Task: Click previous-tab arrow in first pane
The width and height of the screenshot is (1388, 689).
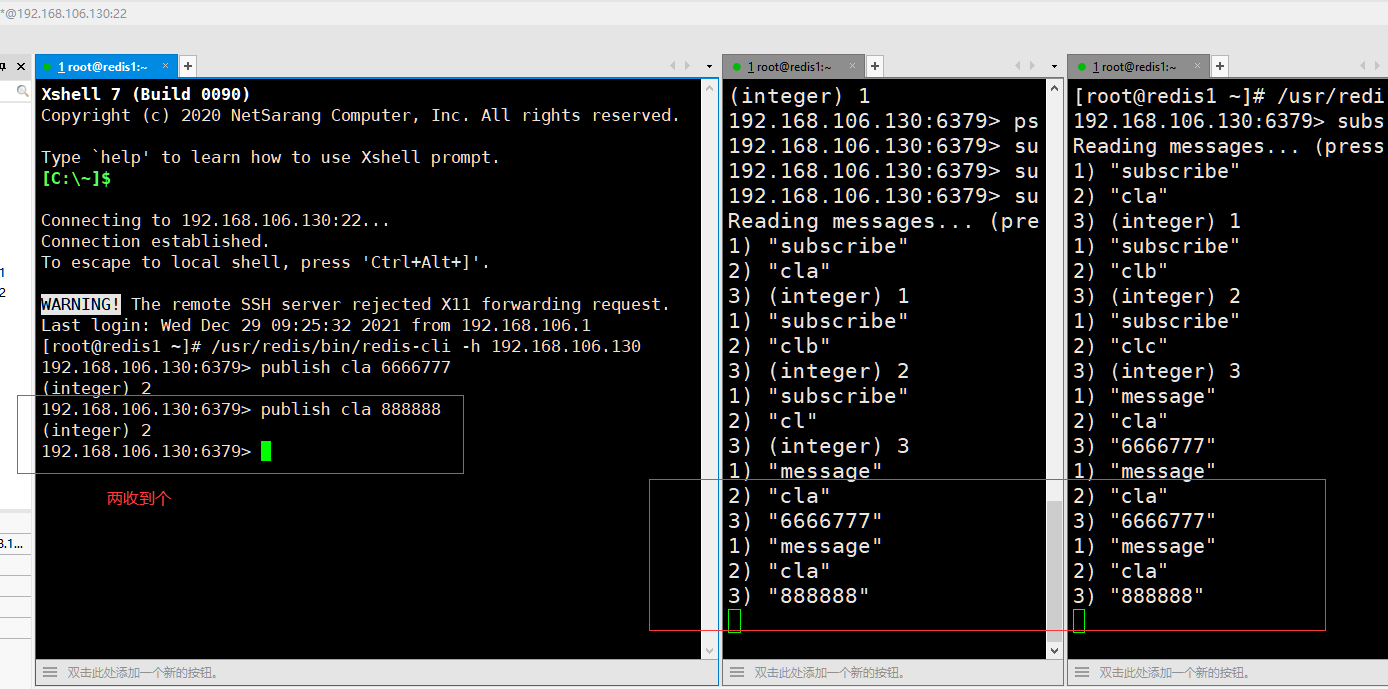Action: pyautogui.click(x=672, y=66)
